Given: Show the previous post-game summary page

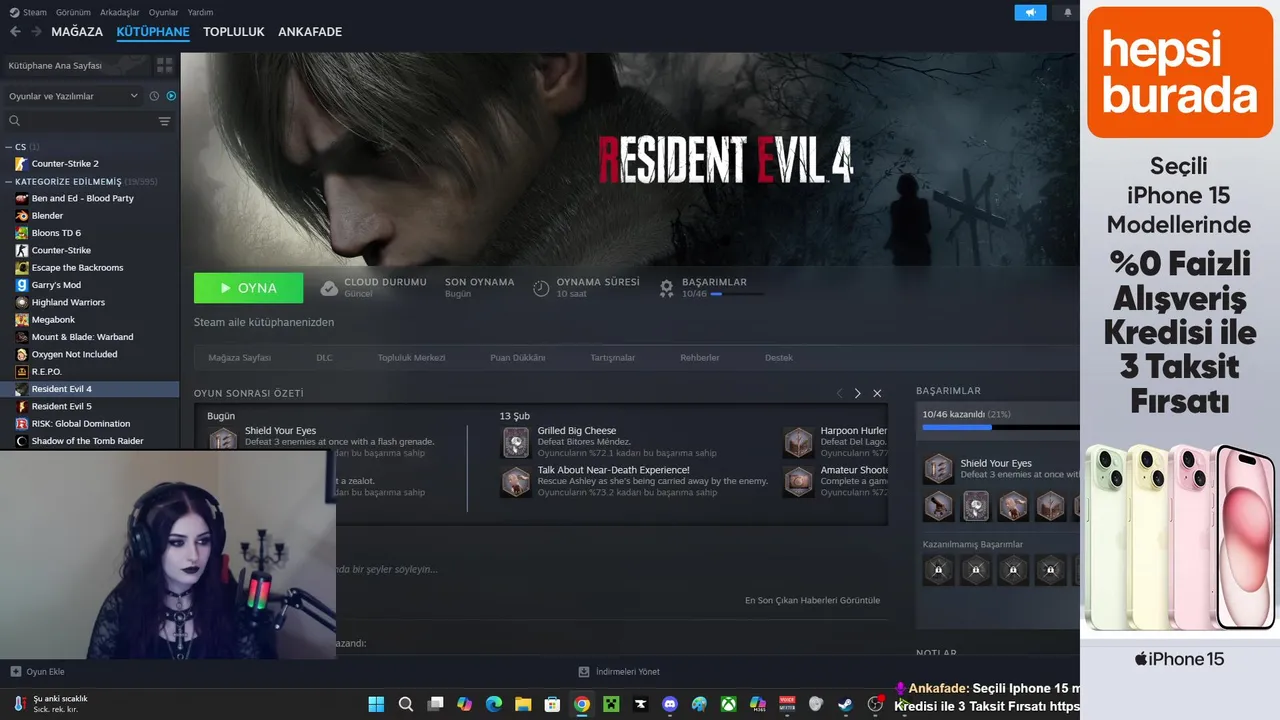Looking at the screenshot, I should coord(839,393).
